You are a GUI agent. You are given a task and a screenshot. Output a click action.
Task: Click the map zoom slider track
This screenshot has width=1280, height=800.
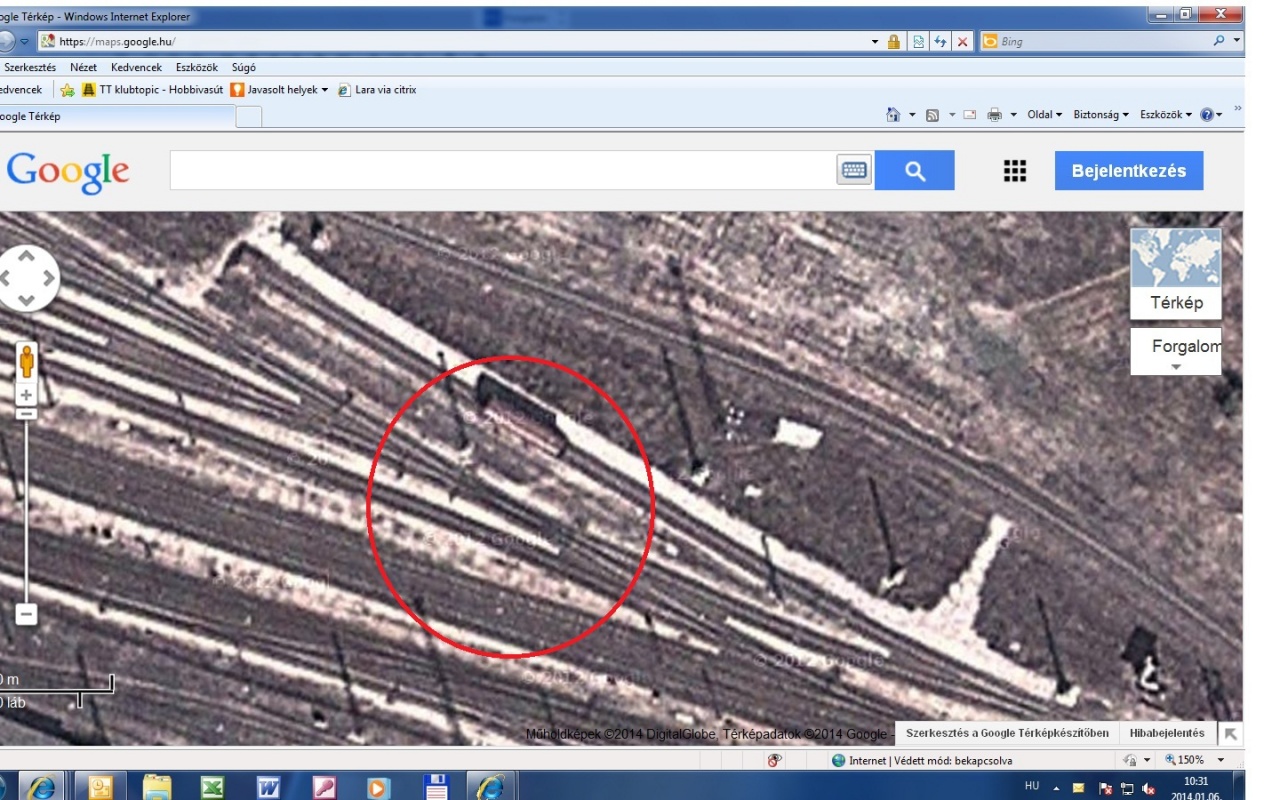click(x=27, y=510)
